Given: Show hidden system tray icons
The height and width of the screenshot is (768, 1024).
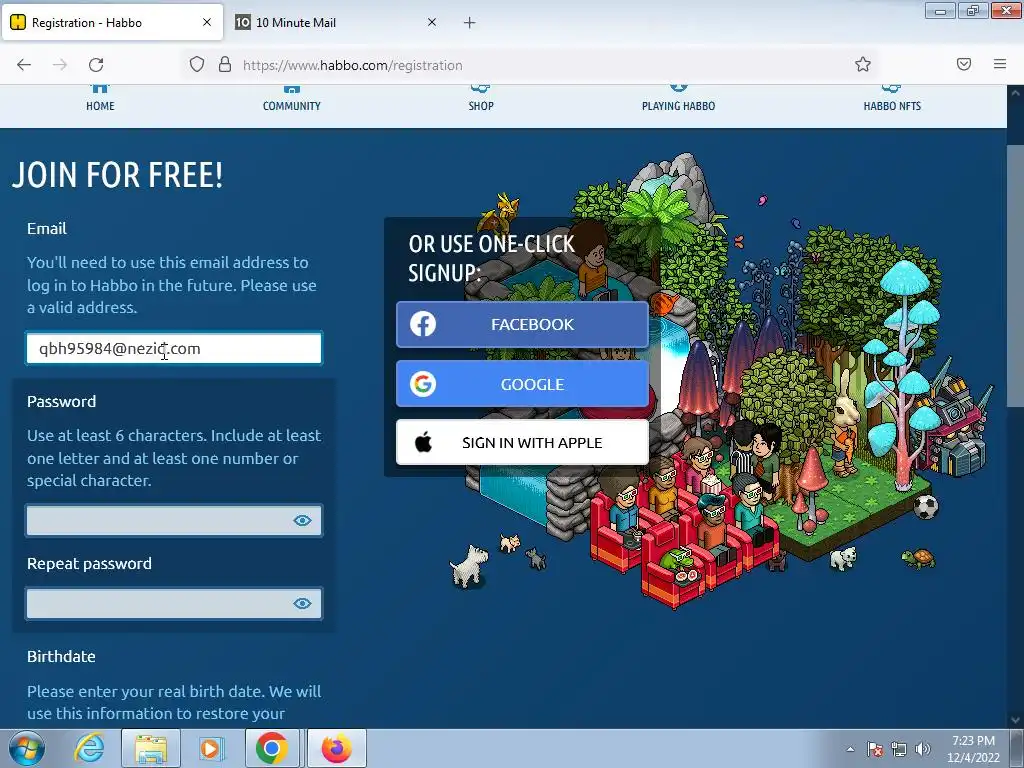Looking at the screenshot, I should [850, 749].
